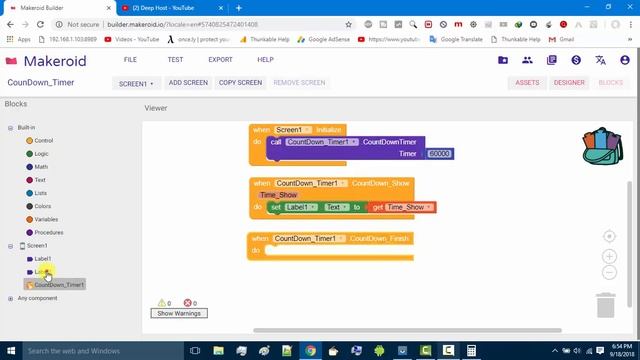640x360 pixels.
Task: Collapse the Built-in tree section
Action: point(10,128)
